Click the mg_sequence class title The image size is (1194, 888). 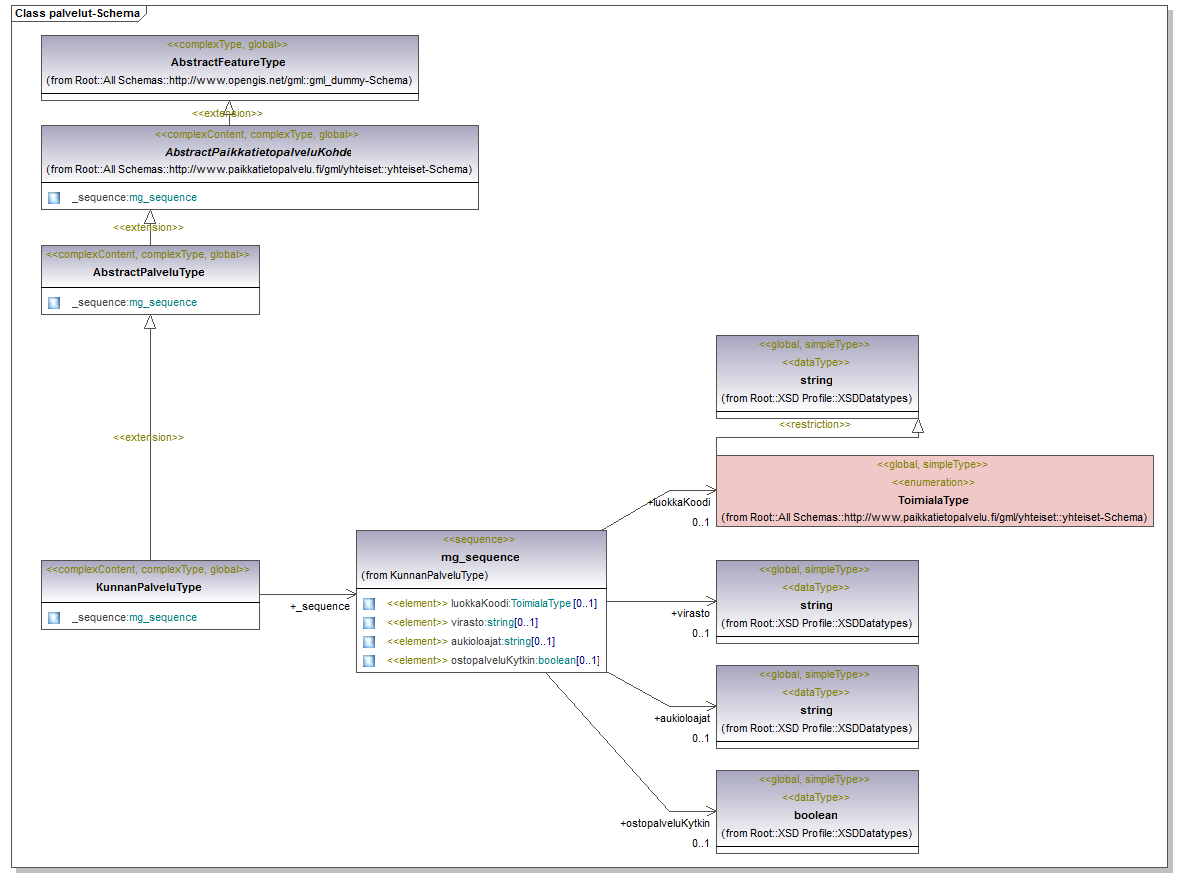coord(481,557)
